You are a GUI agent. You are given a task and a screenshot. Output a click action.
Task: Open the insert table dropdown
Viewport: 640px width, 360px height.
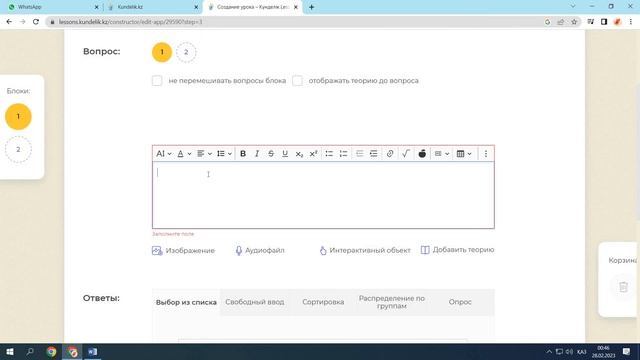pyautogui.click(x=464, y=154)
